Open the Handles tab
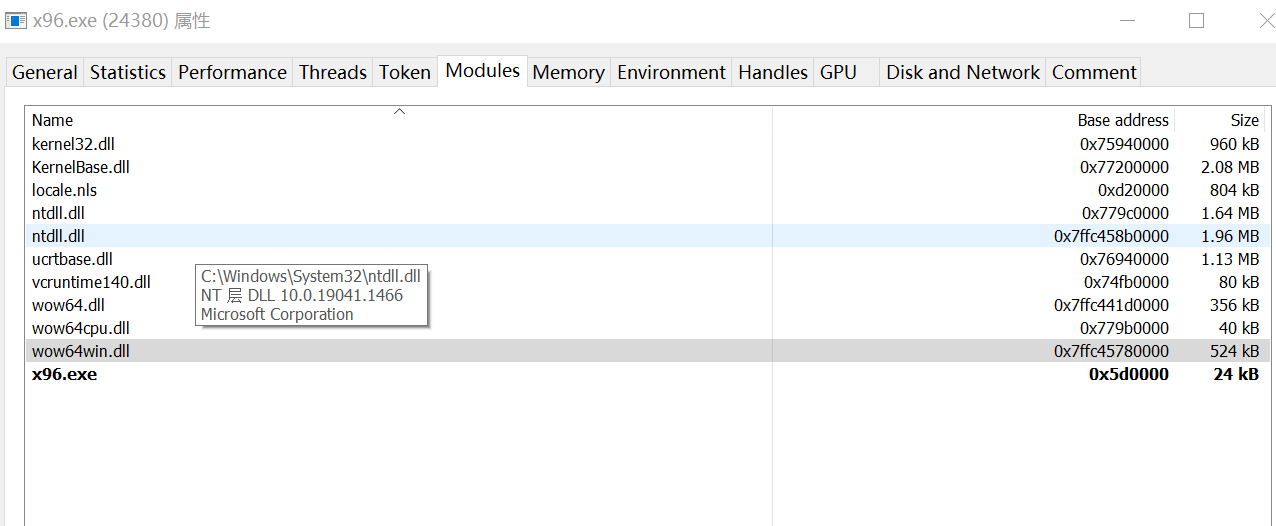Screen dimensions: 1276x526 pyautogui.click(x=773, y=72)
